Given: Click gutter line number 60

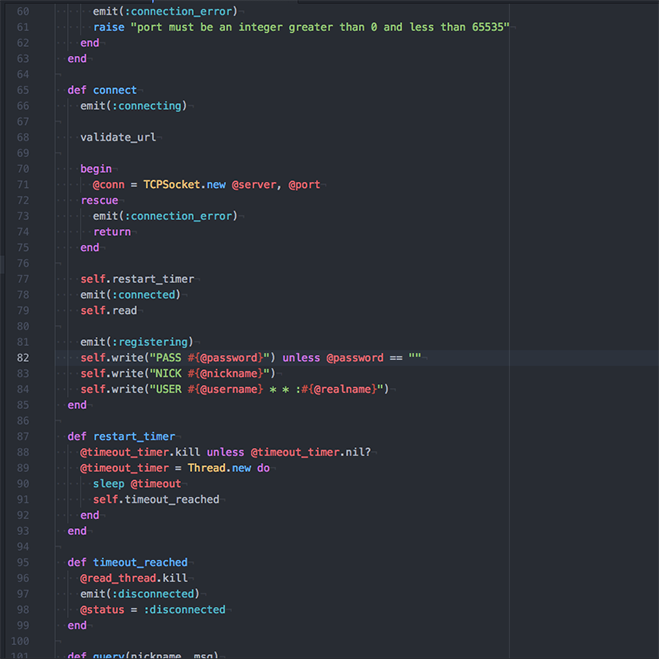Looking at the screenshot, I should pos(23,11).
